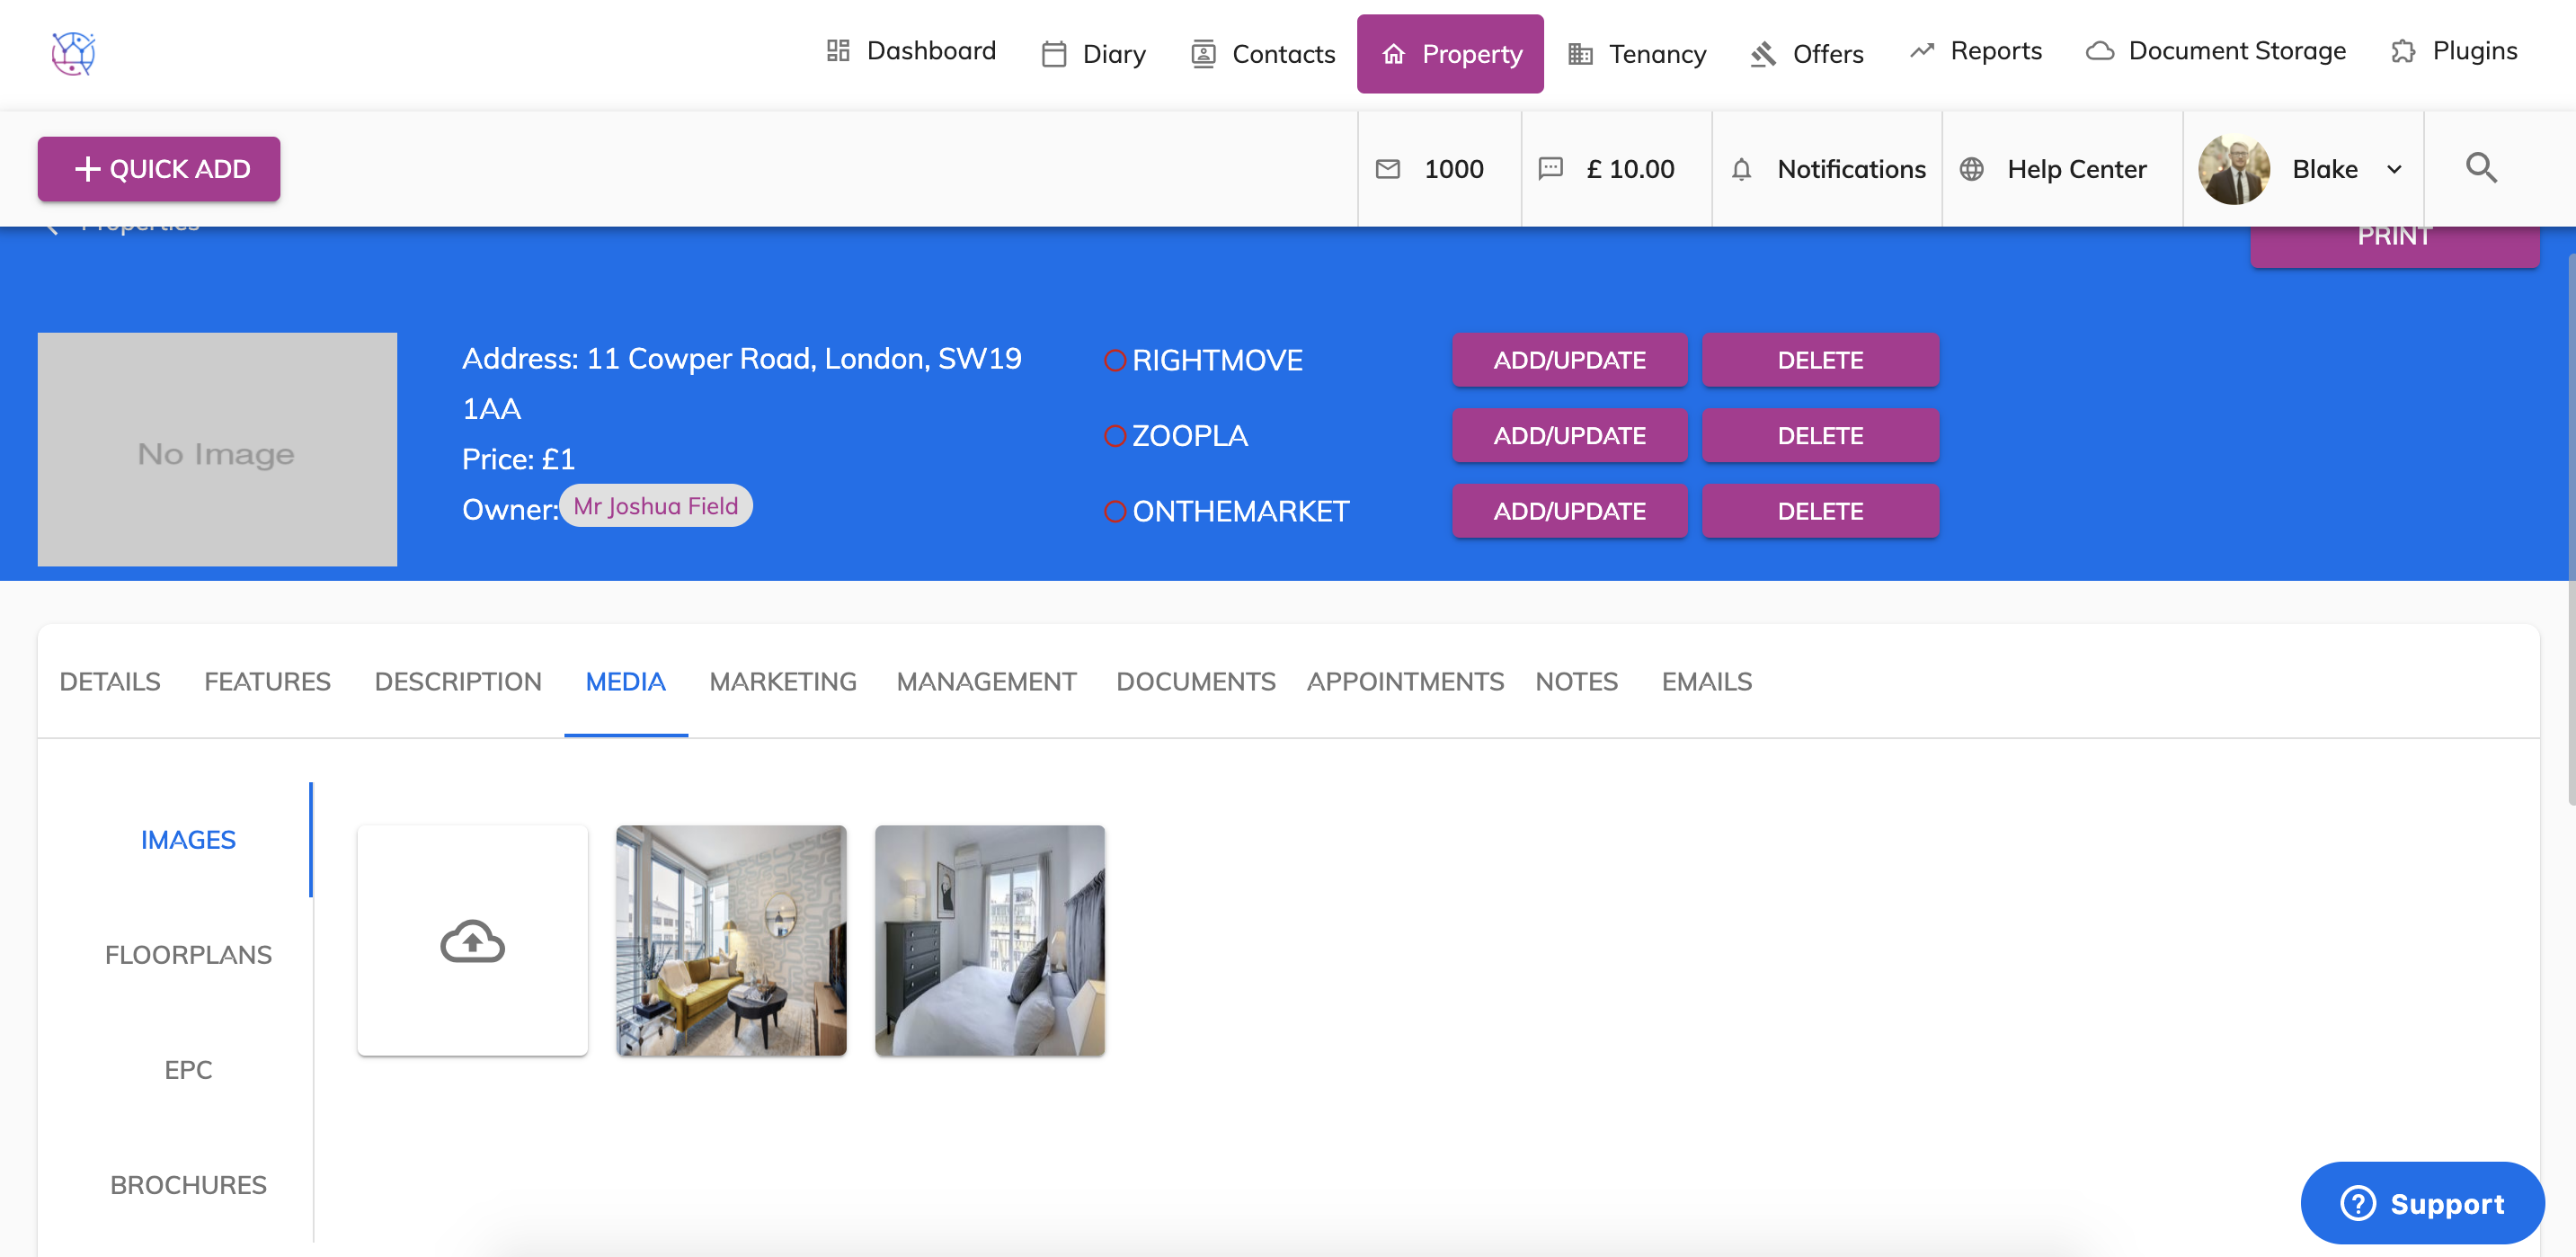Expand the Blake user dropdown arrow
The width and height of the screenshot is (2576, 1257).
point(2394,169)
